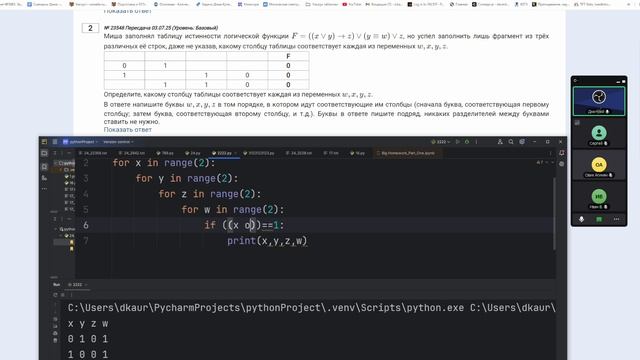Click the 'for w in range(2):' line
Image resolution: width=640 pixels, height=360 pixels.
(x=233, y=210)
